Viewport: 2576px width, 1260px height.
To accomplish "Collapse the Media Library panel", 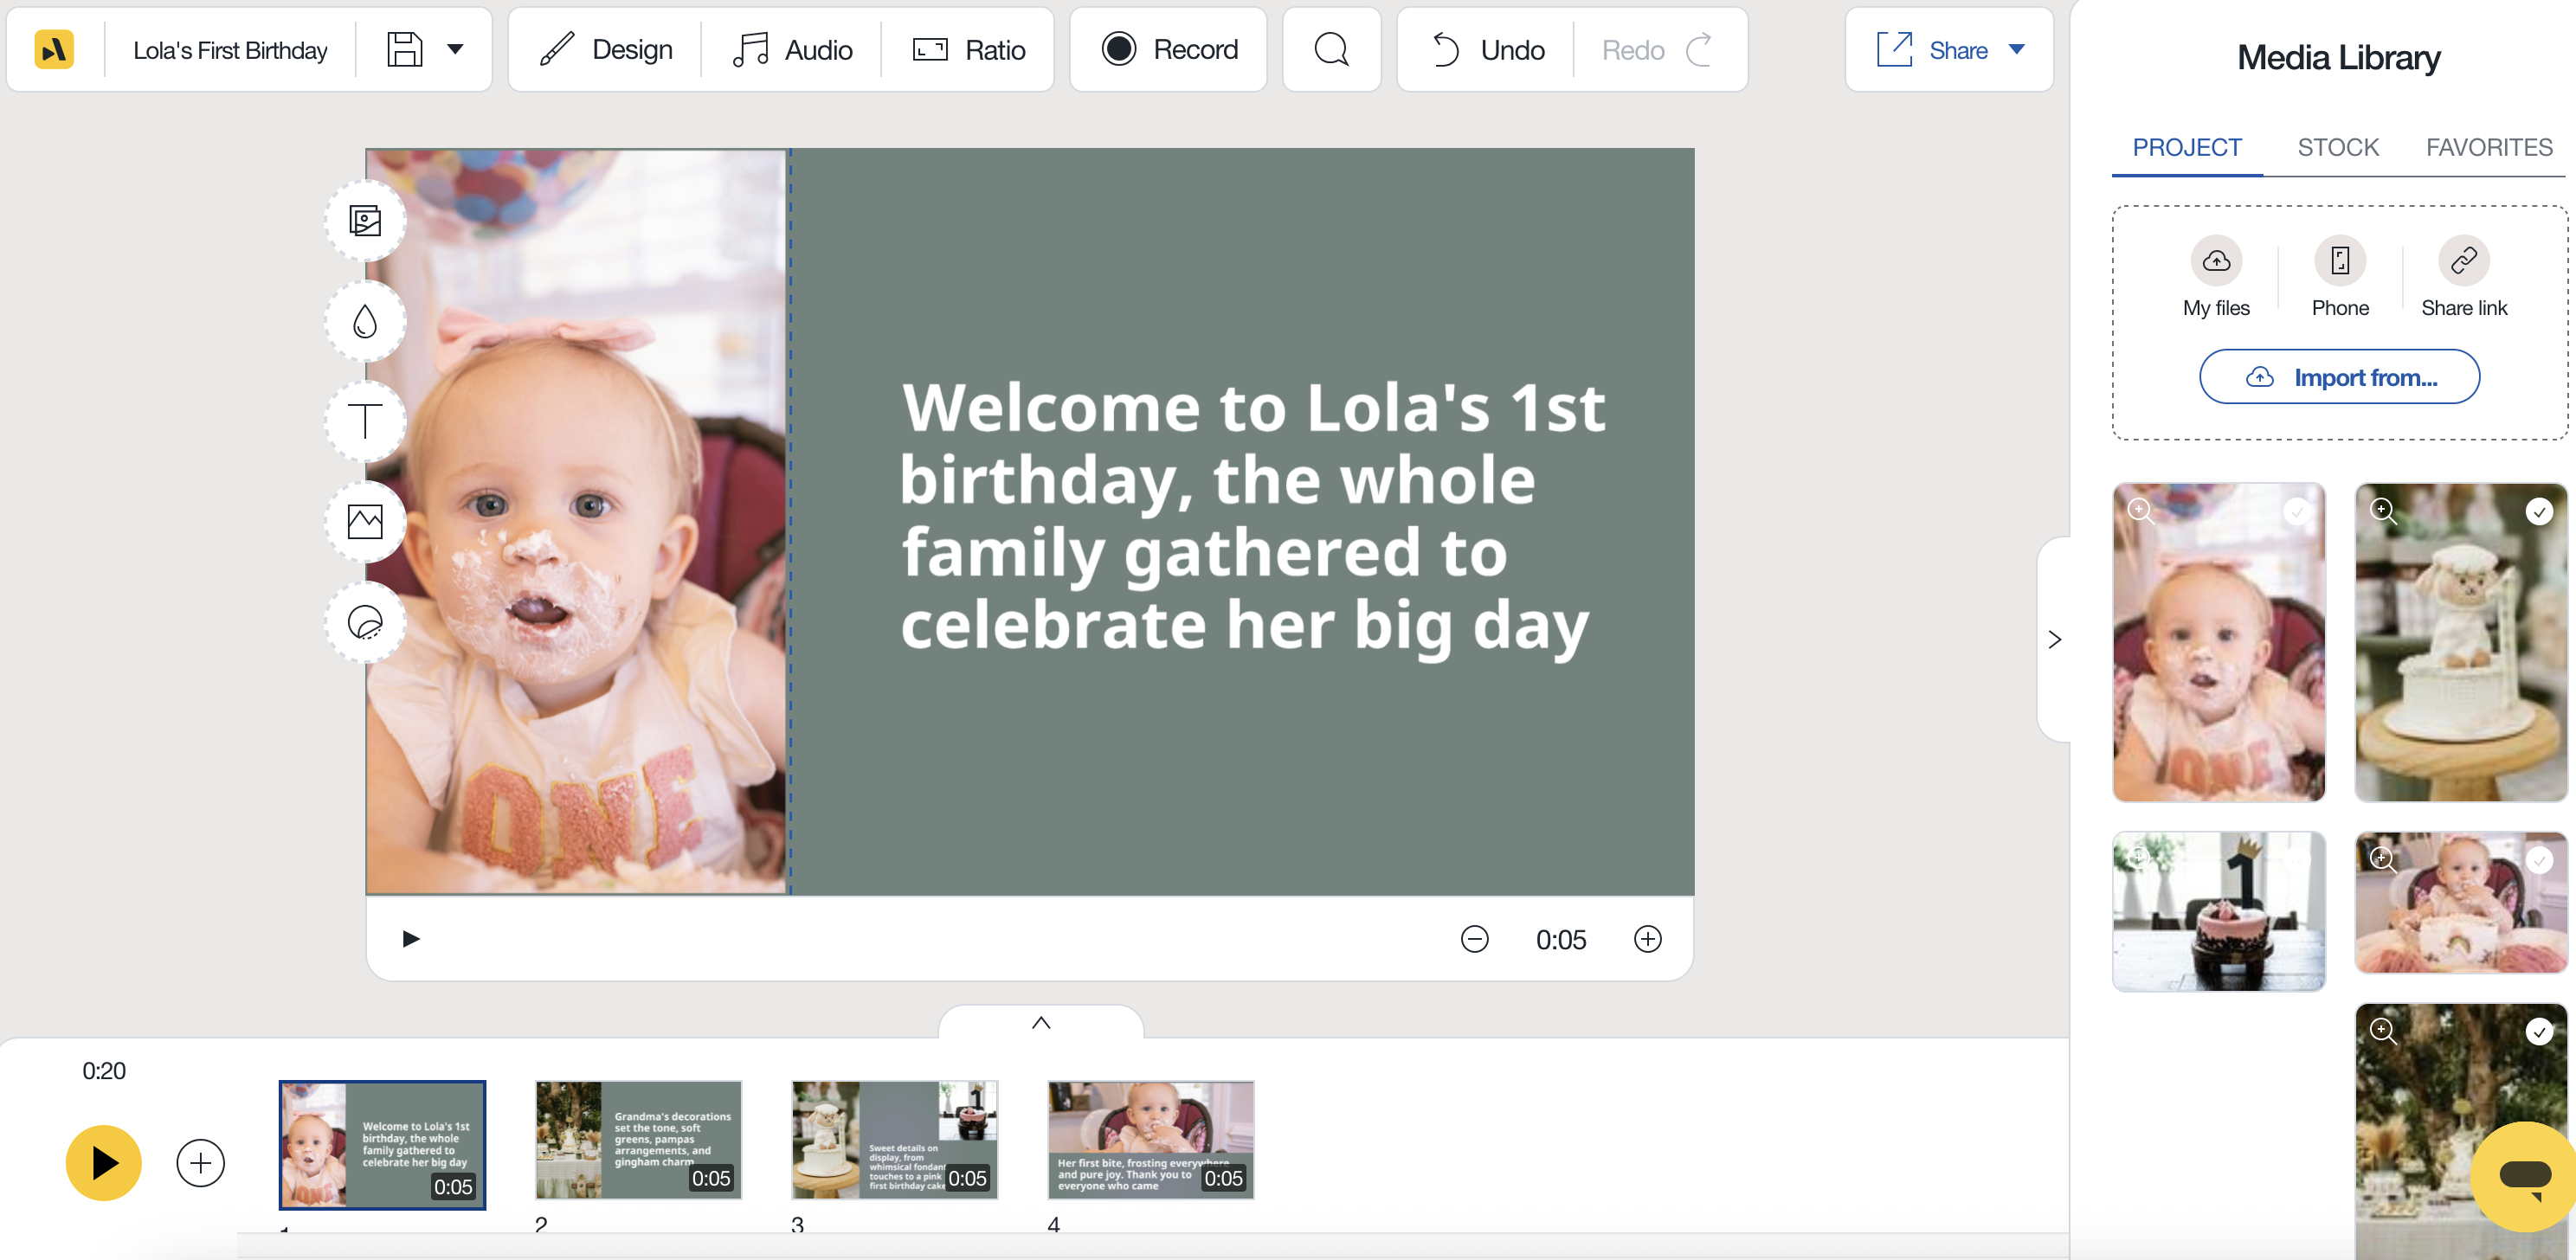I will click(2054, 640).
